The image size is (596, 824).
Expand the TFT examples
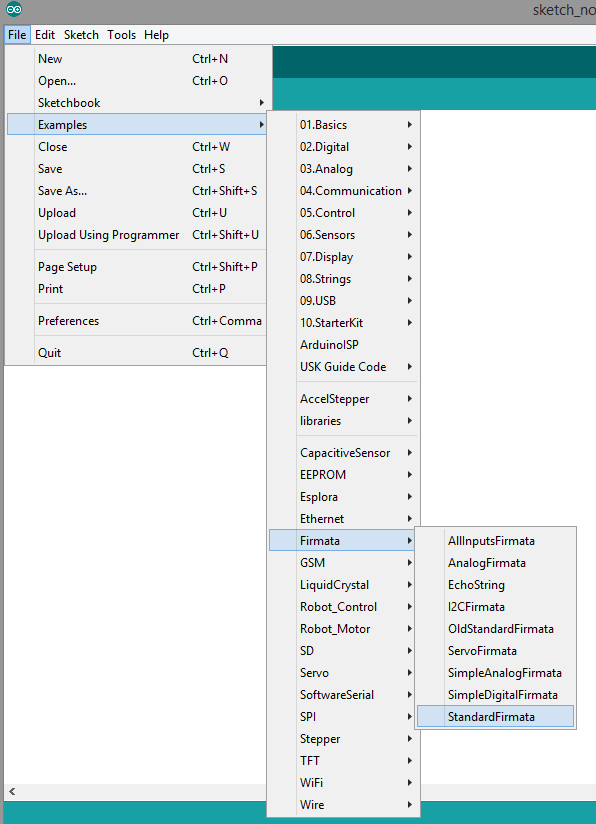(x=344, y=761)
